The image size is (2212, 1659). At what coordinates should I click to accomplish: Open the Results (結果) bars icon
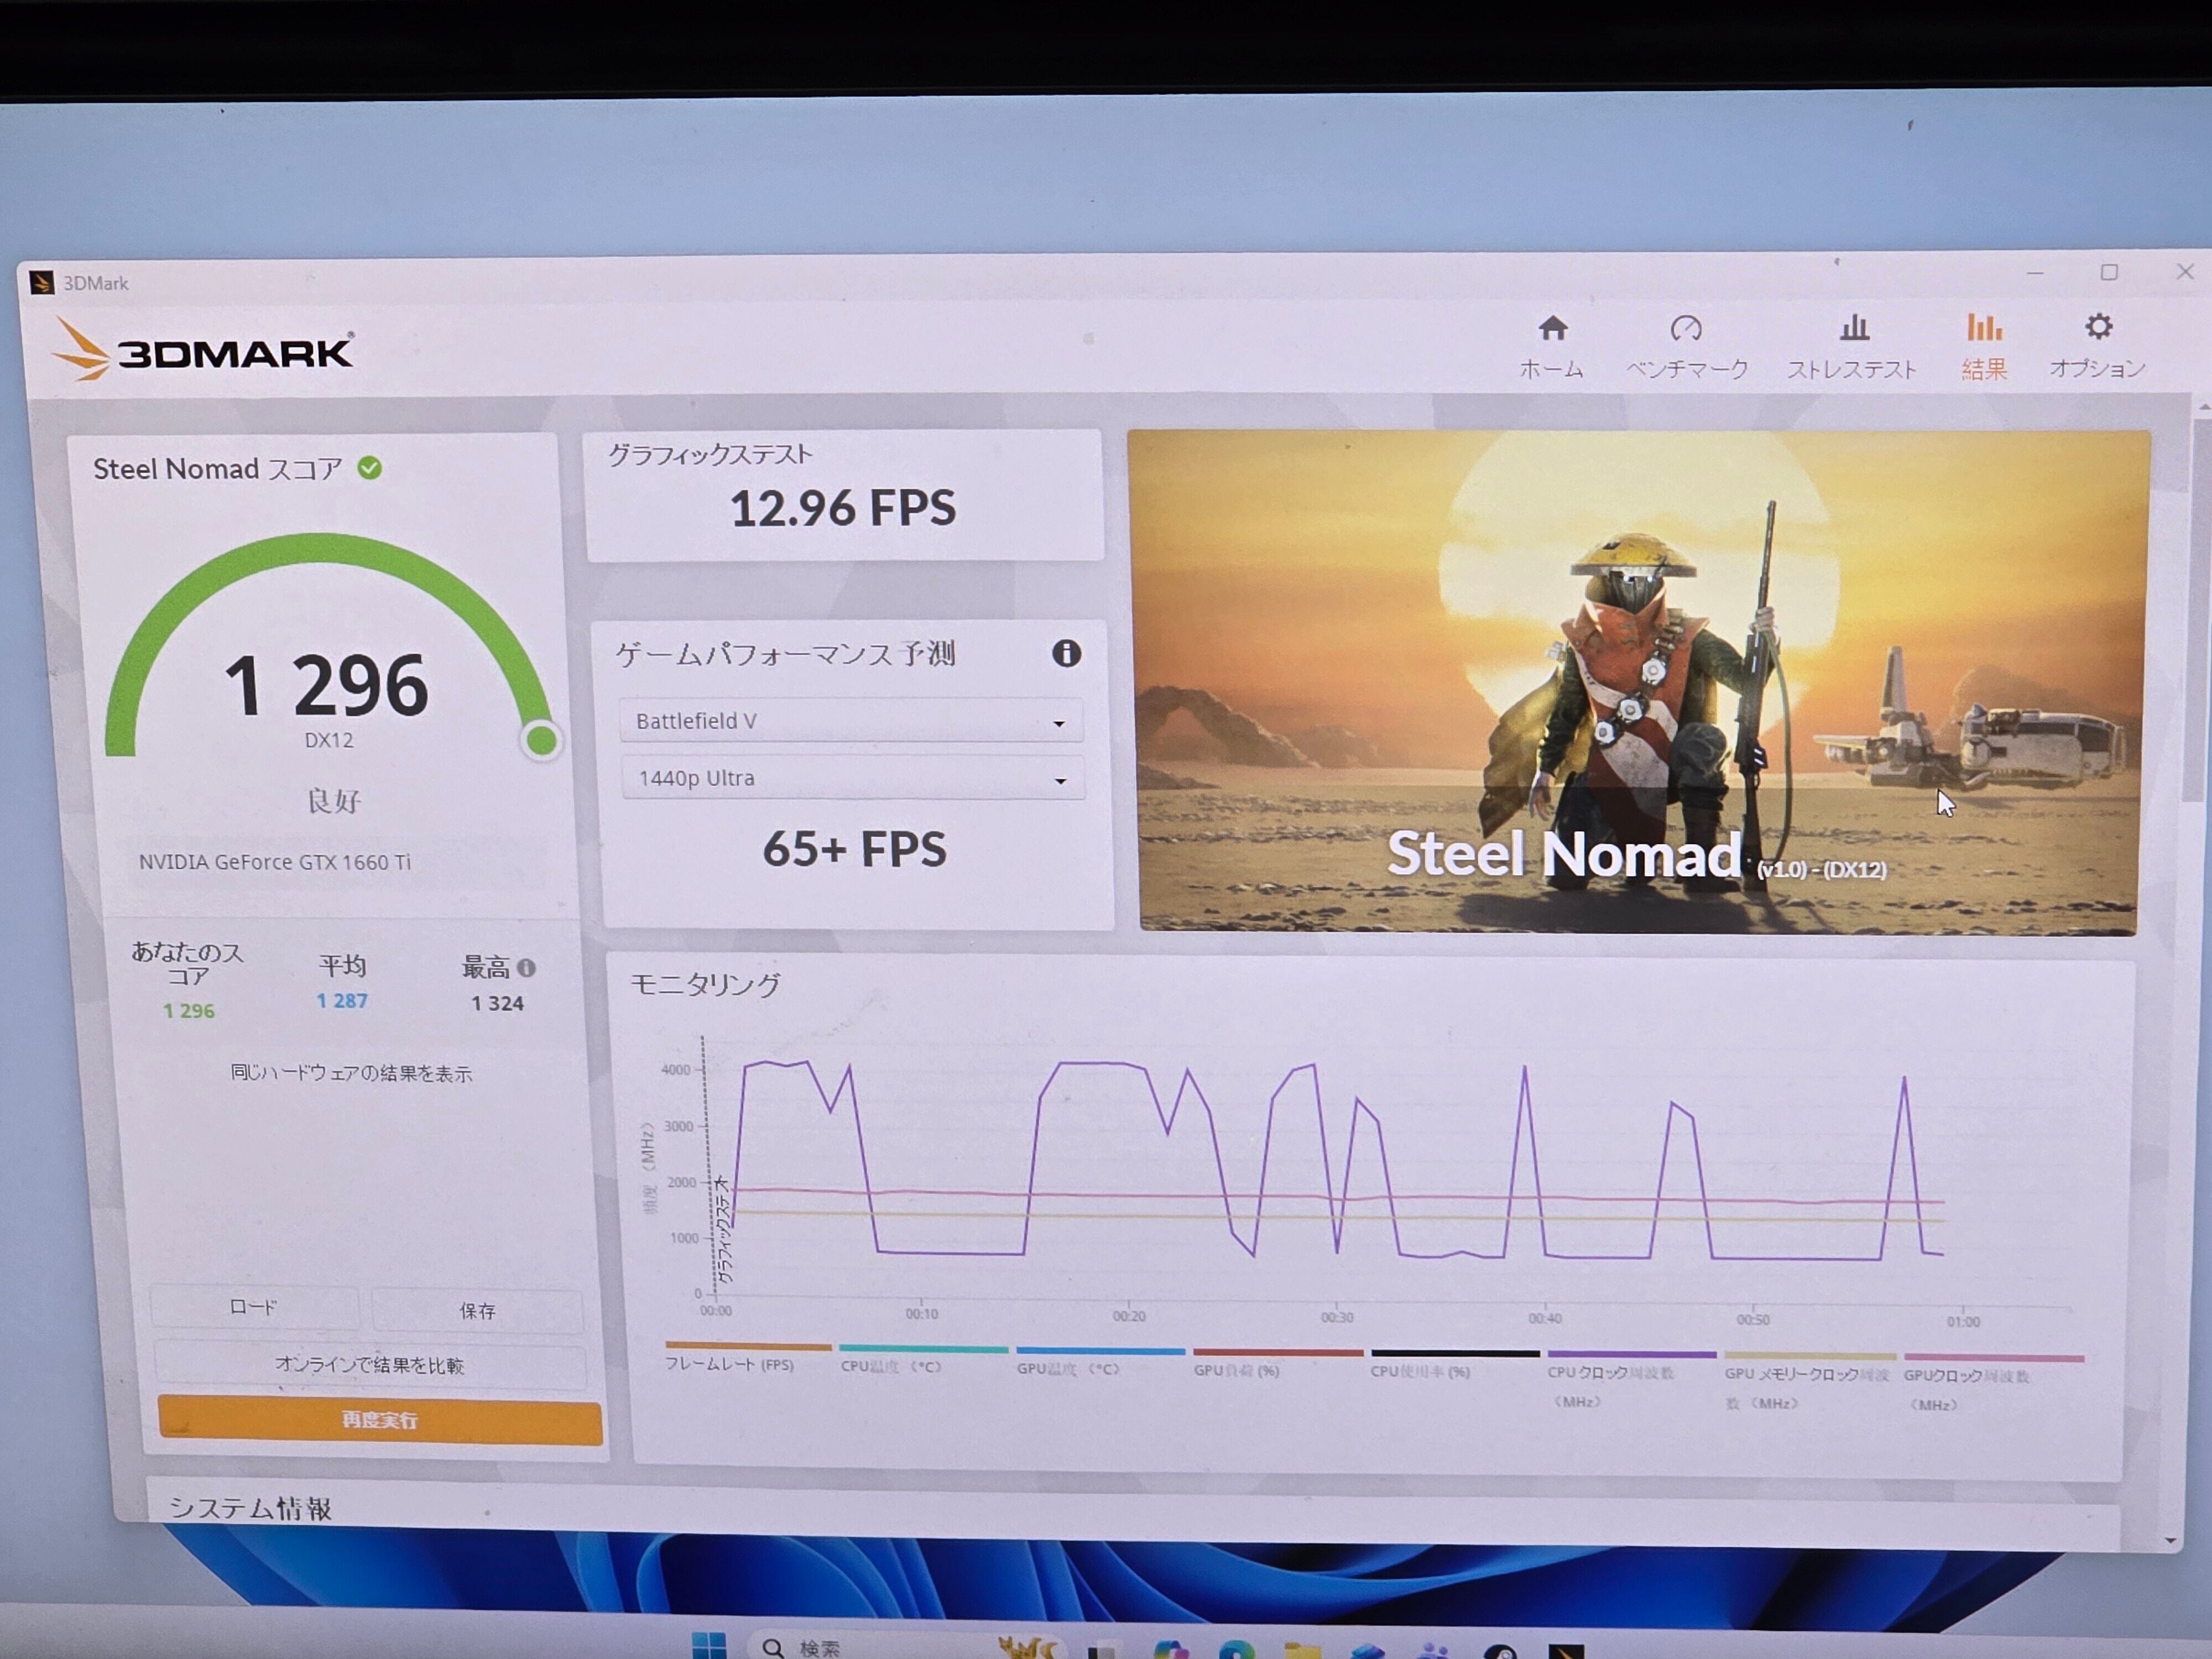tap(1984, 328)
